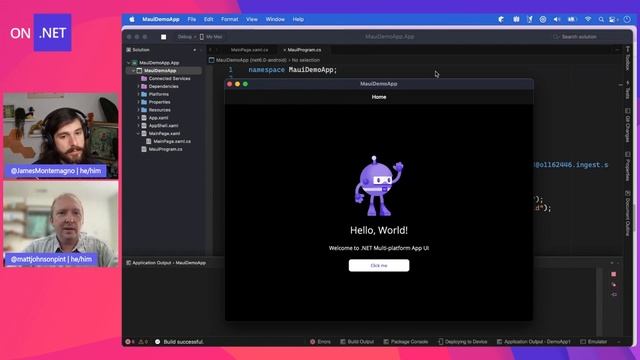Open the Deploying to Device pad
This screenshot has width=640, height=360.
click(x=463, y=342)
